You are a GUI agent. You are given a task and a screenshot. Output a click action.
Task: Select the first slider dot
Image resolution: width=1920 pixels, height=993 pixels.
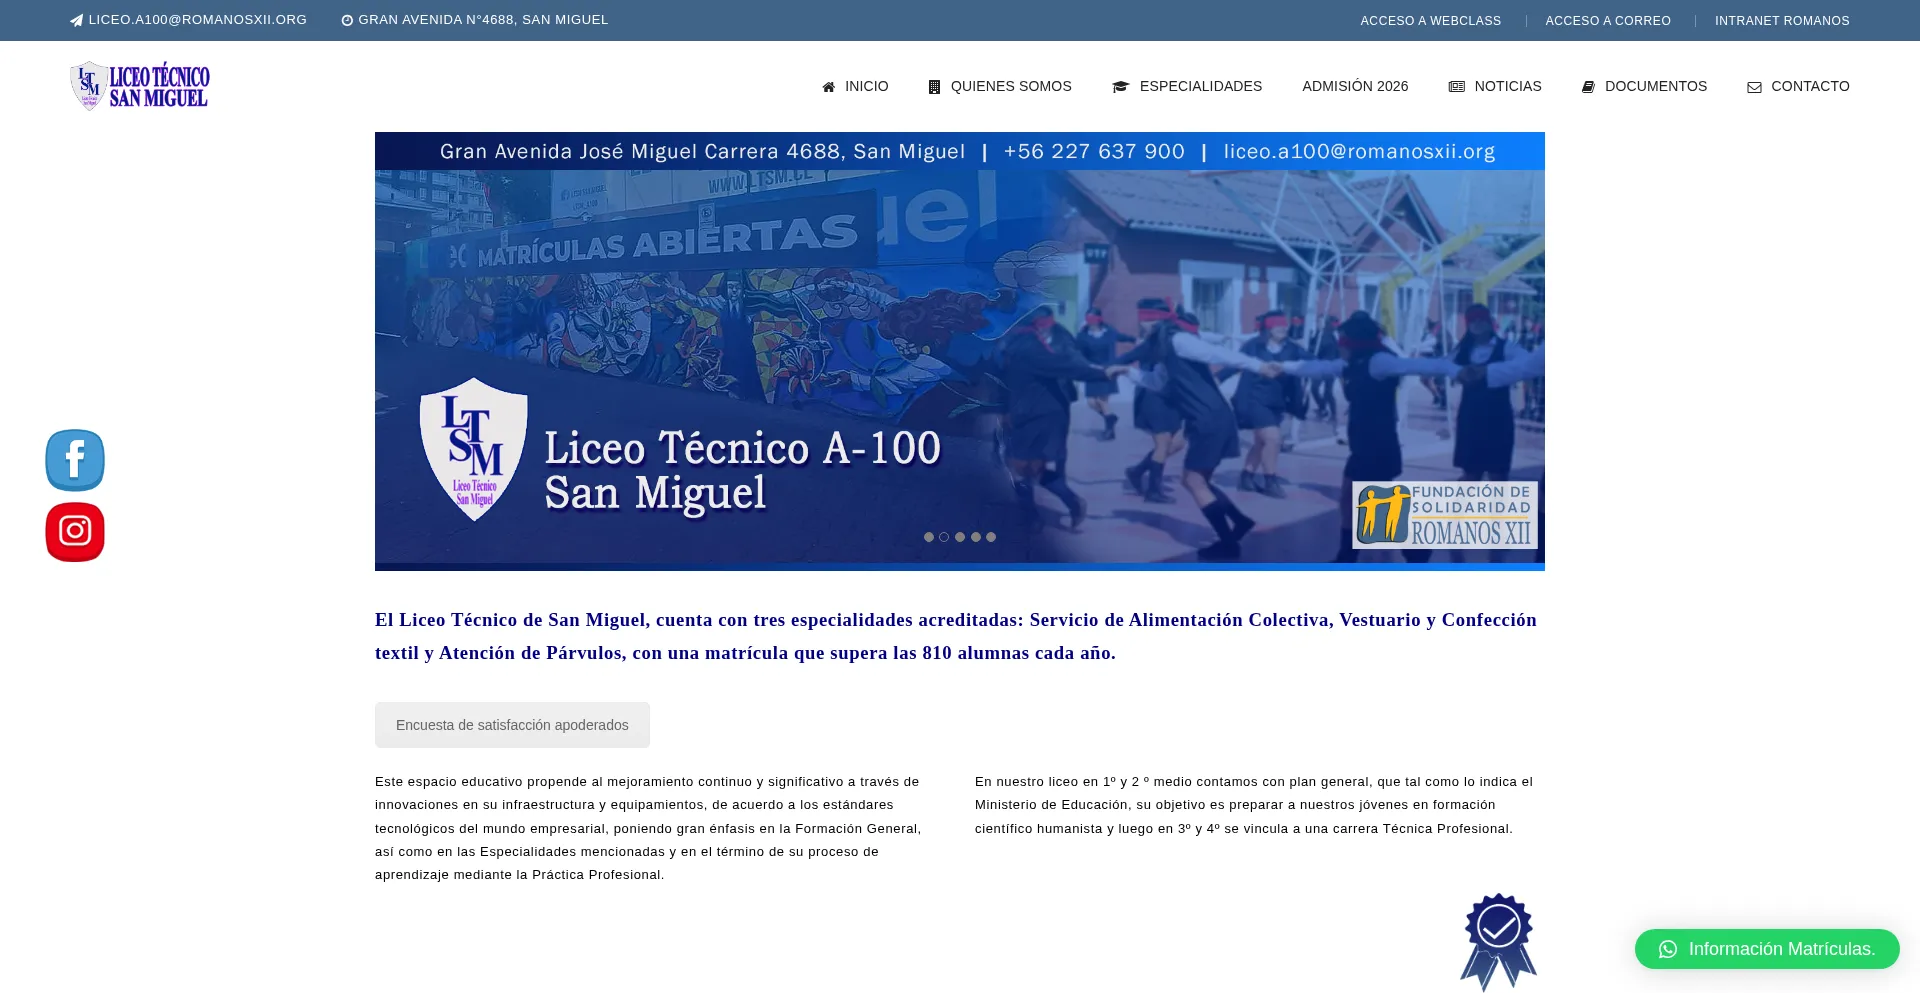coord(929,537)
